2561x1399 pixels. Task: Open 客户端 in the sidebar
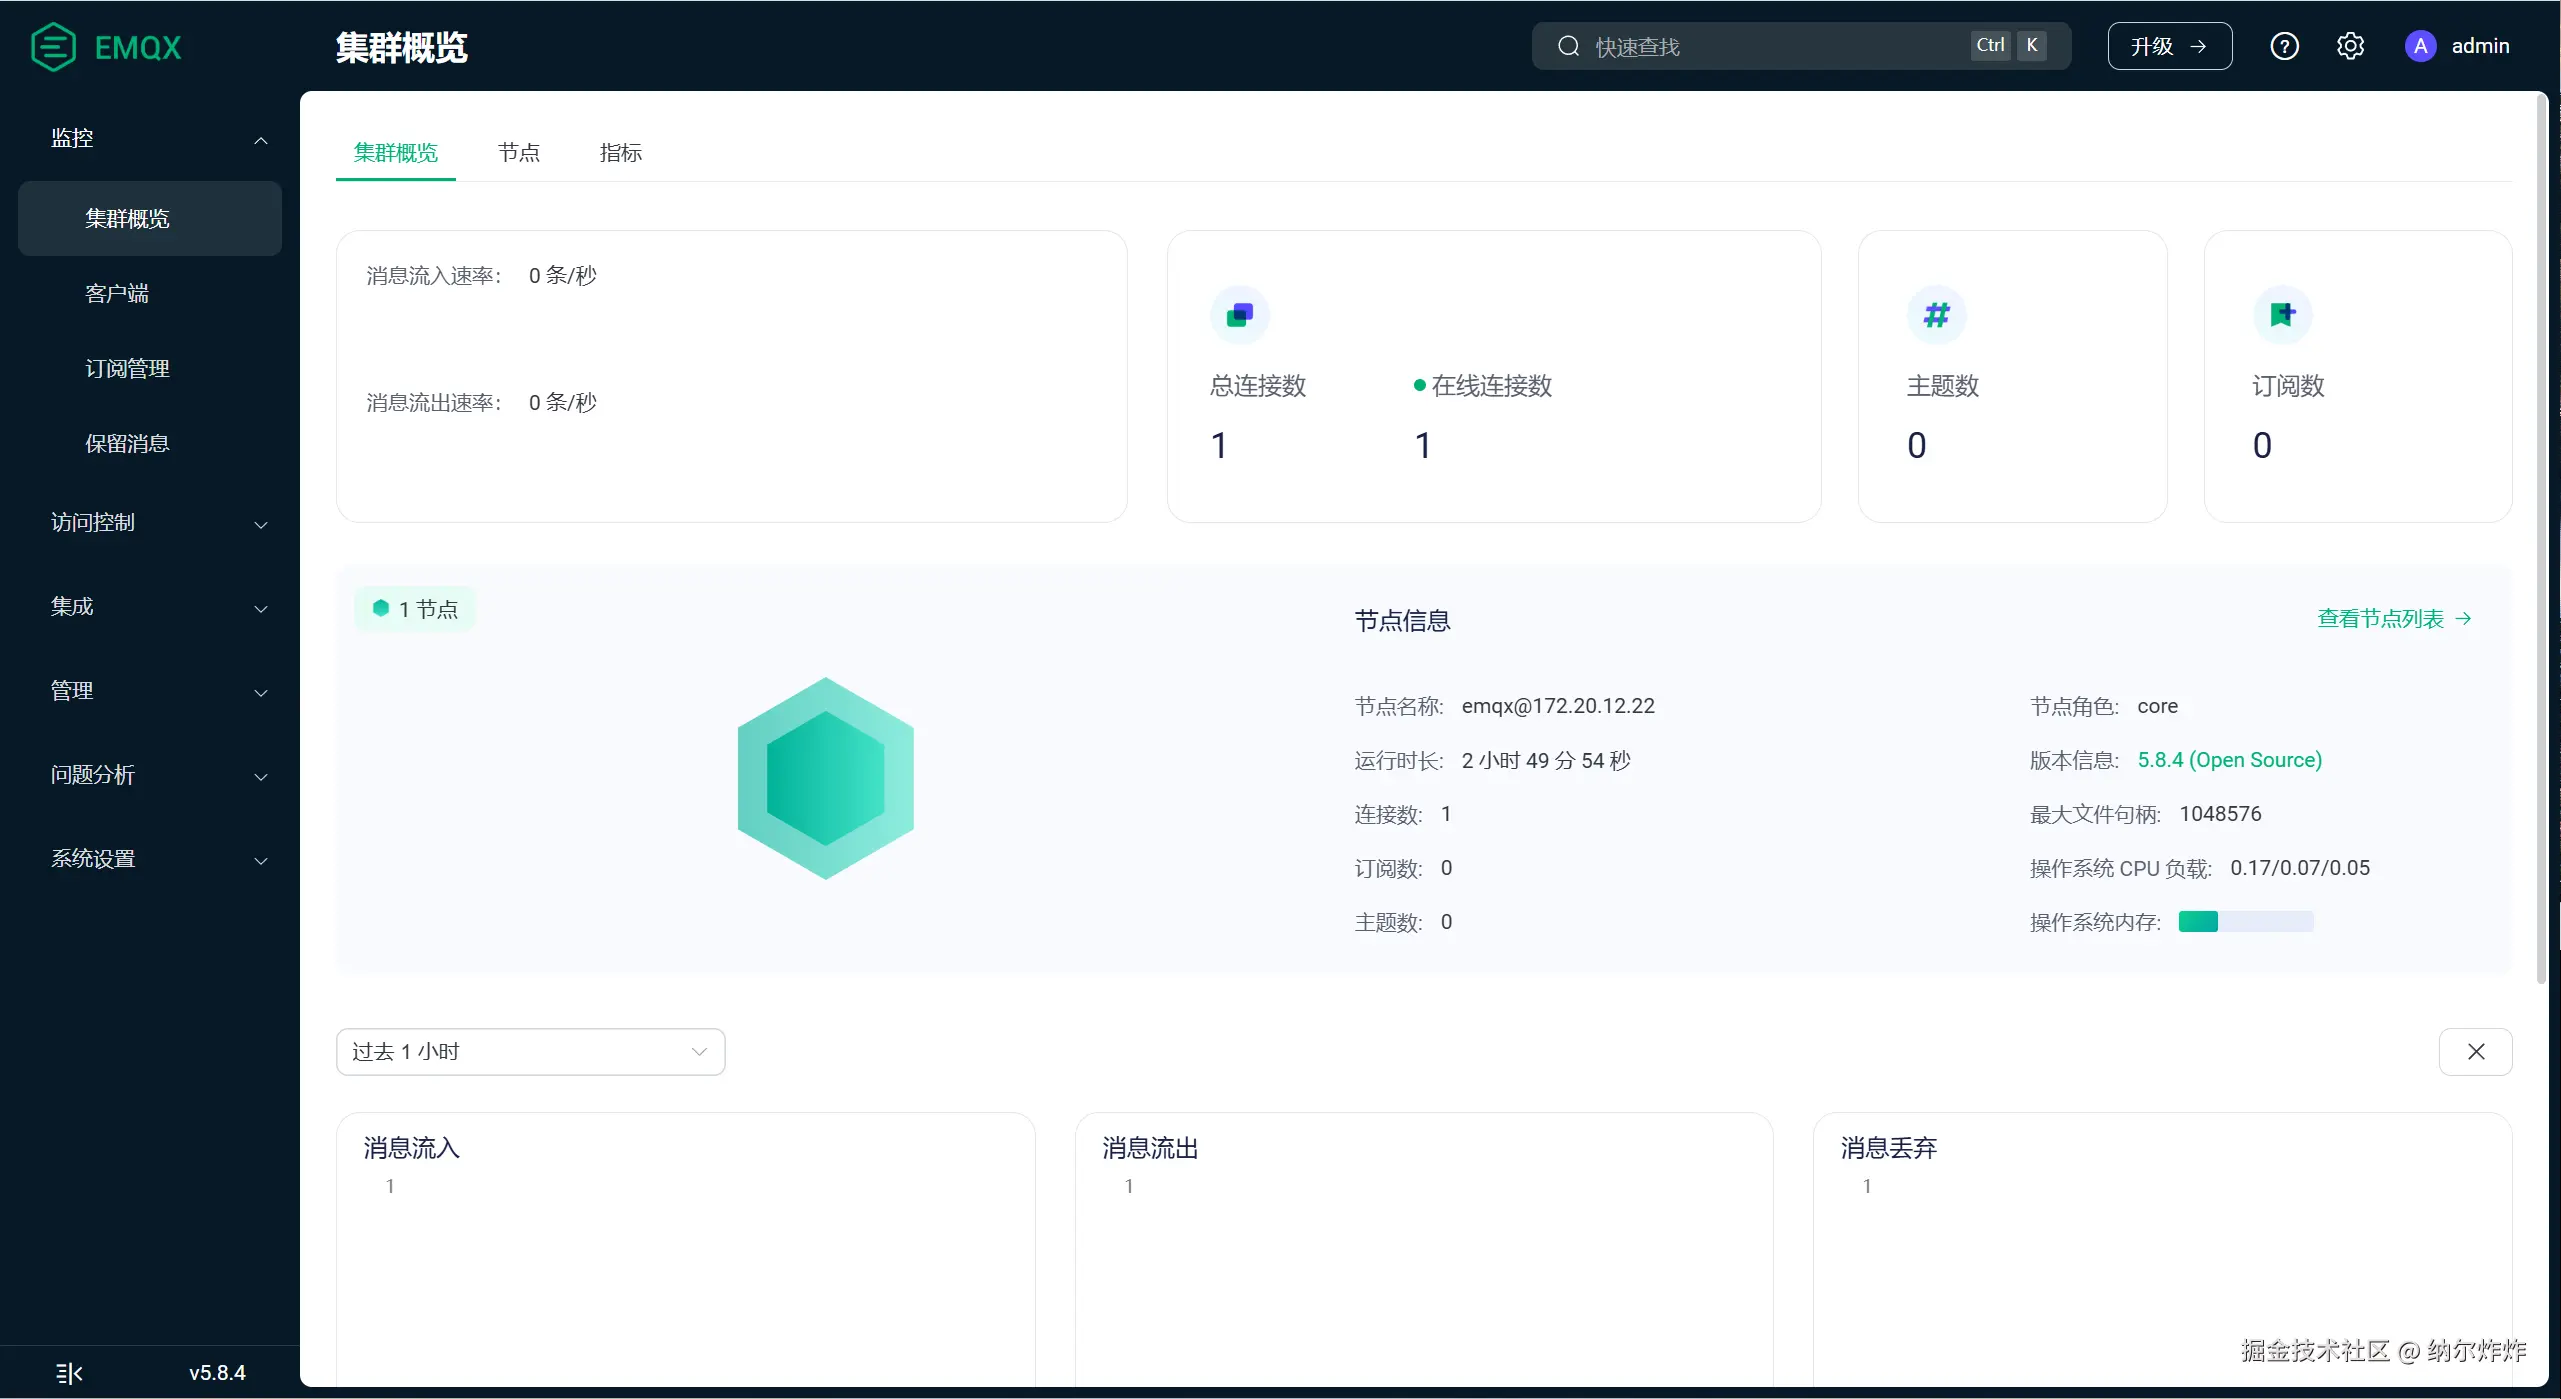click(x=117, y=294)
